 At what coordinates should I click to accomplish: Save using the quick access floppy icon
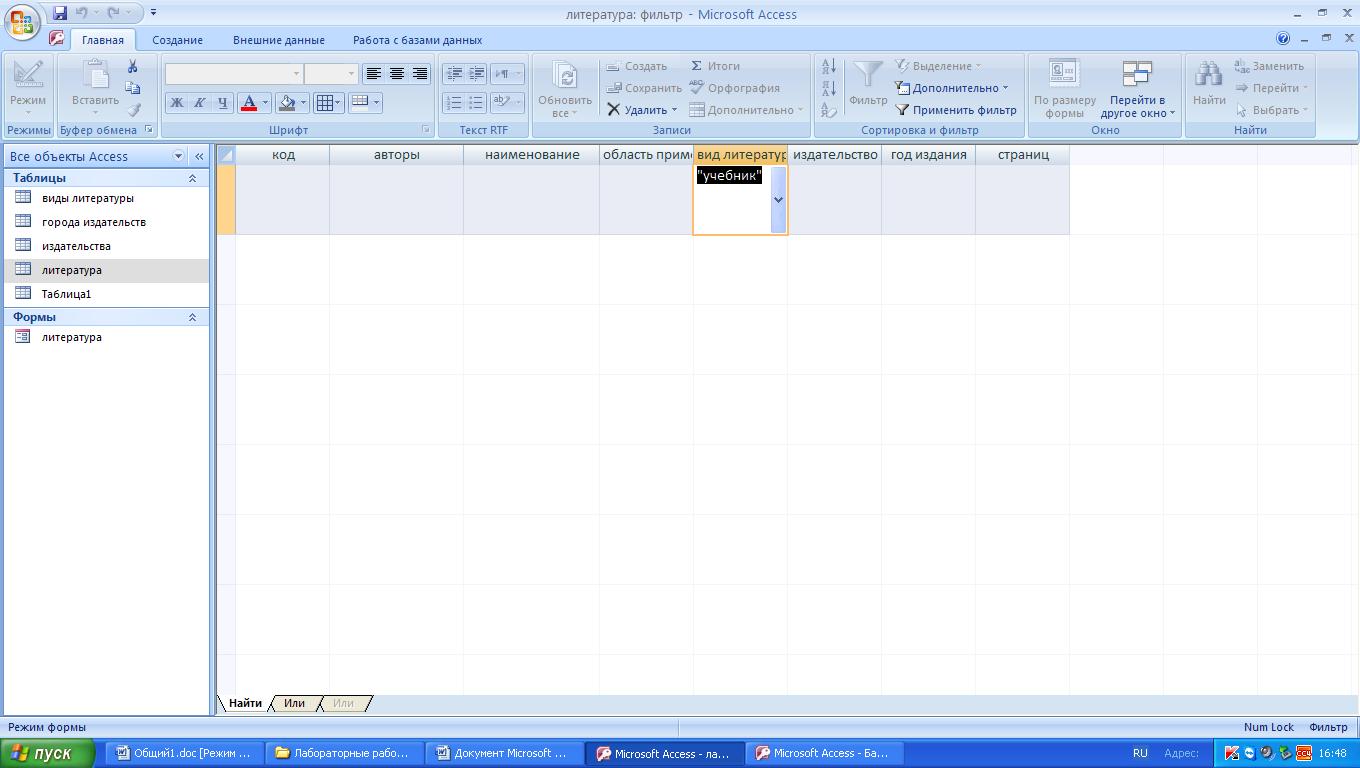[60, 13]
